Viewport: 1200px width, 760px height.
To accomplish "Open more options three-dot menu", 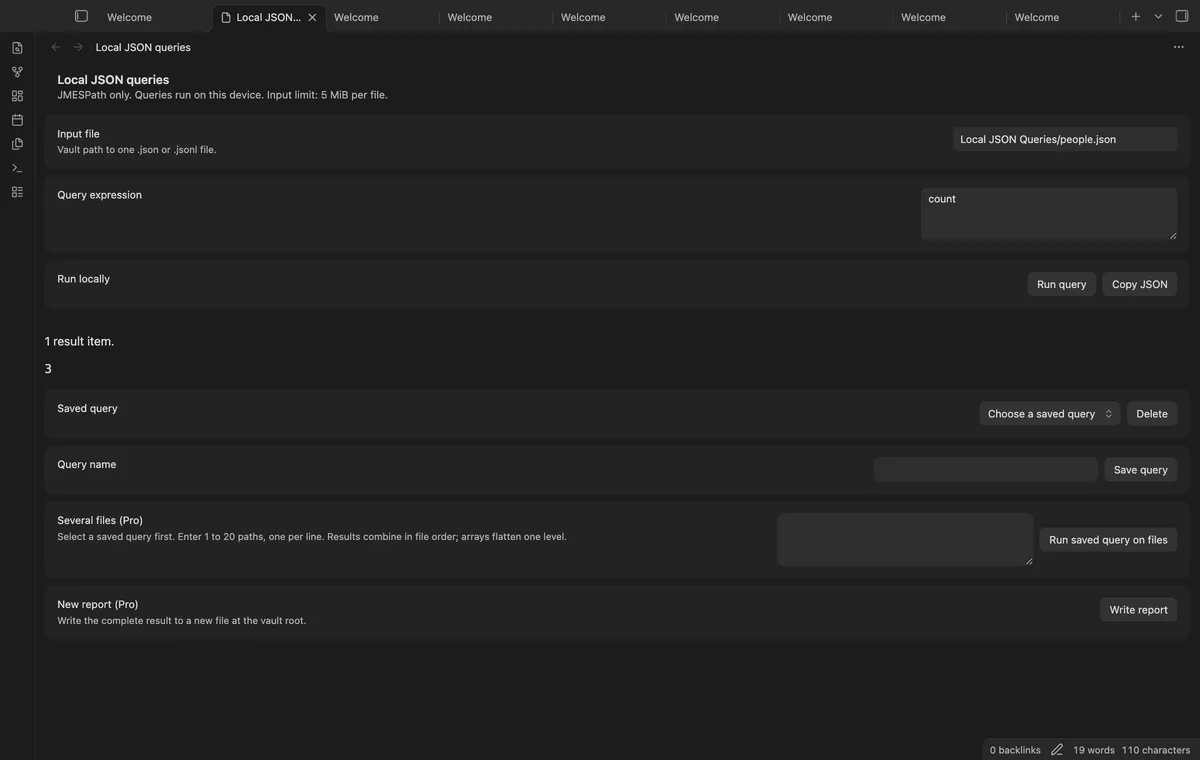I will click(x=1178, y=47).
